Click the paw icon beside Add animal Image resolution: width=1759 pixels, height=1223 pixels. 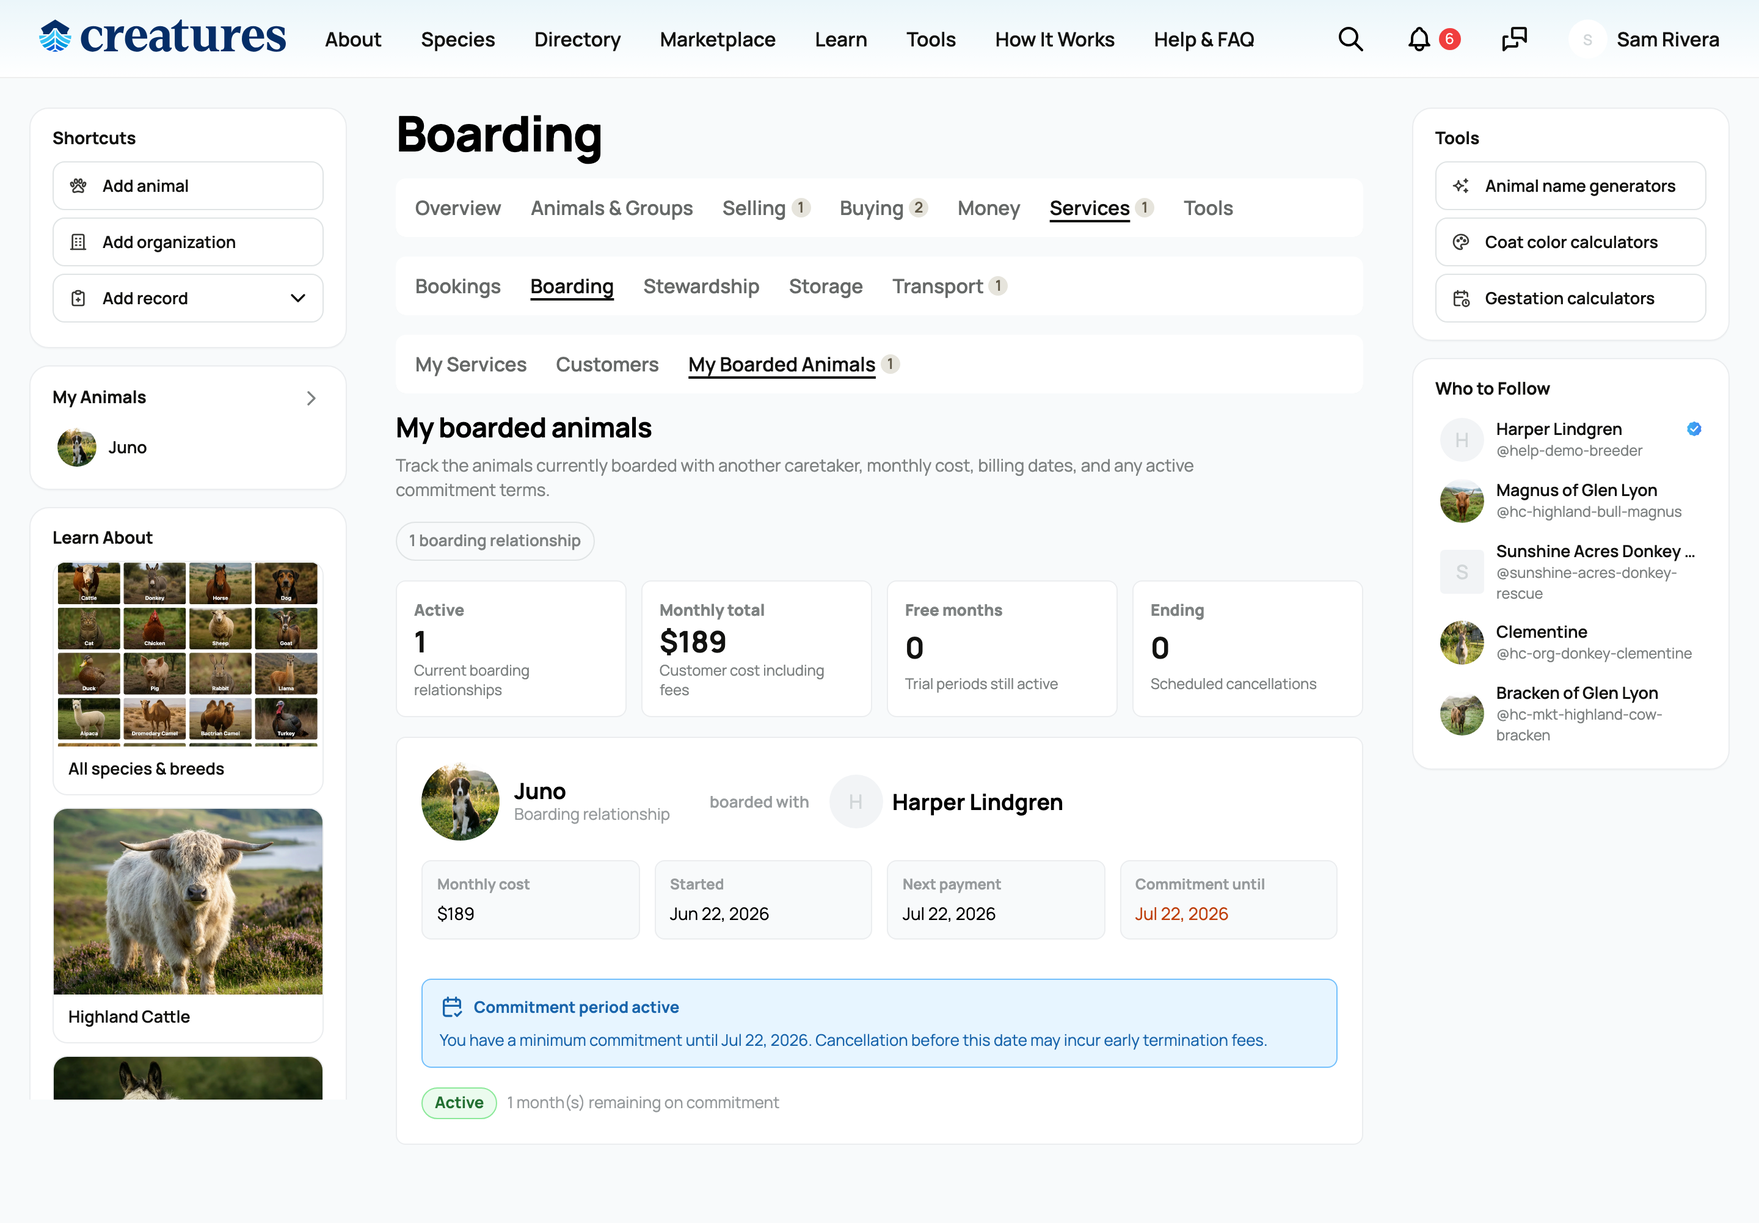click(x=78, y=186)
